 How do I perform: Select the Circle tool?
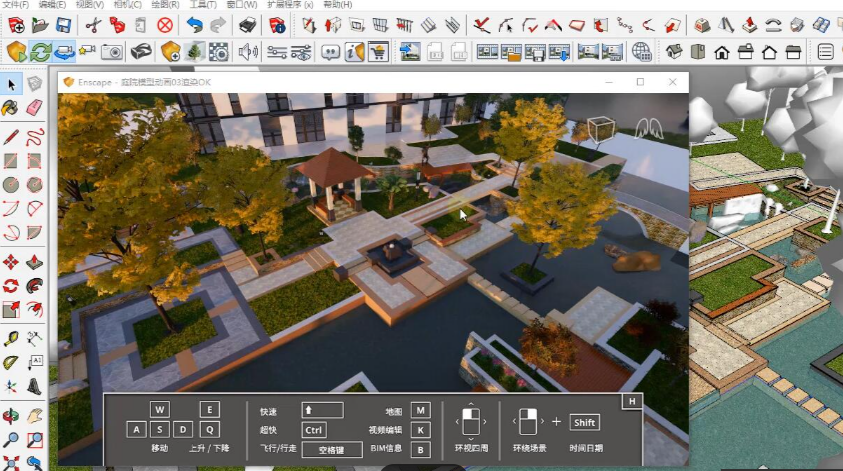11,184
